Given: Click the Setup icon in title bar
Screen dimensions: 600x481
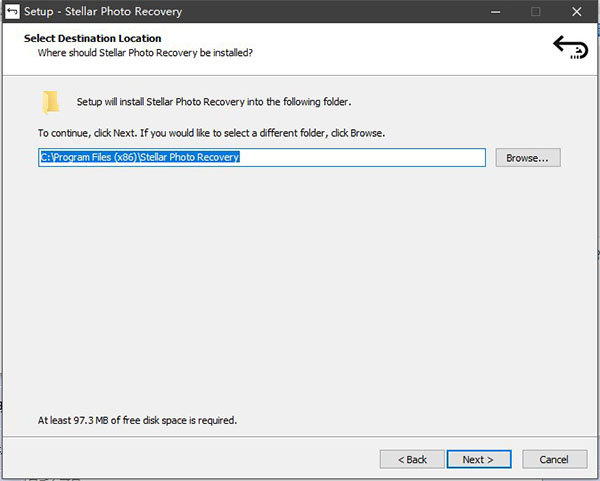Looking at the screenshot, I should [x=14, y=14].
